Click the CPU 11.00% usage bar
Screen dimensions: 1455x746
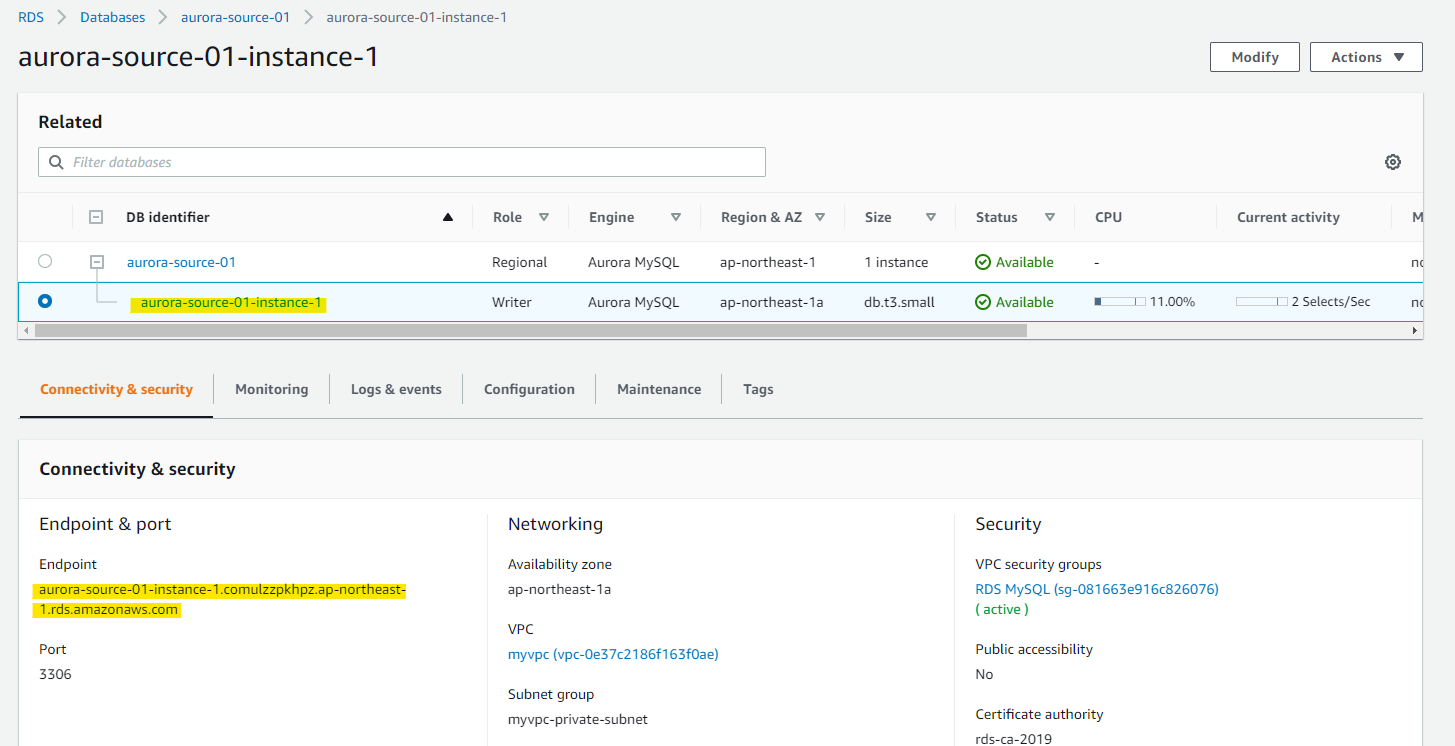click(x=1120, y=301)
